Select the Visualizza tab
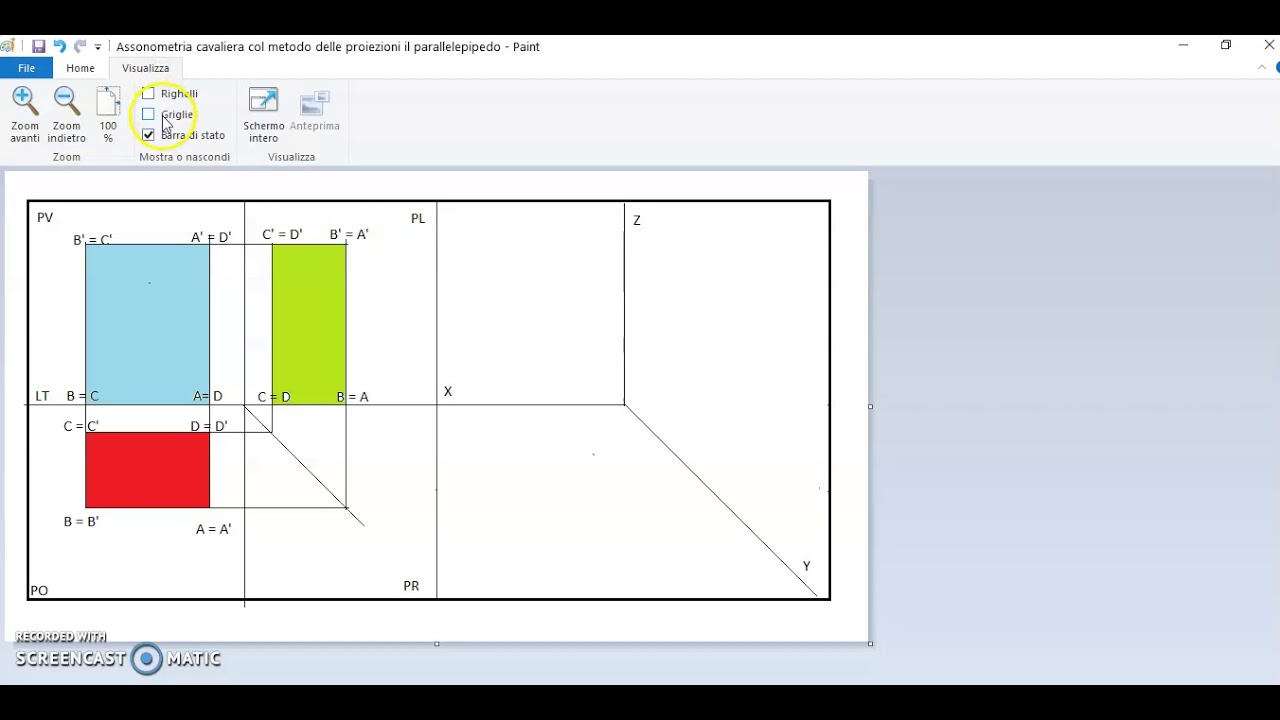The width and height of the screenshot is (1280, 720). [x=146, y=68]
